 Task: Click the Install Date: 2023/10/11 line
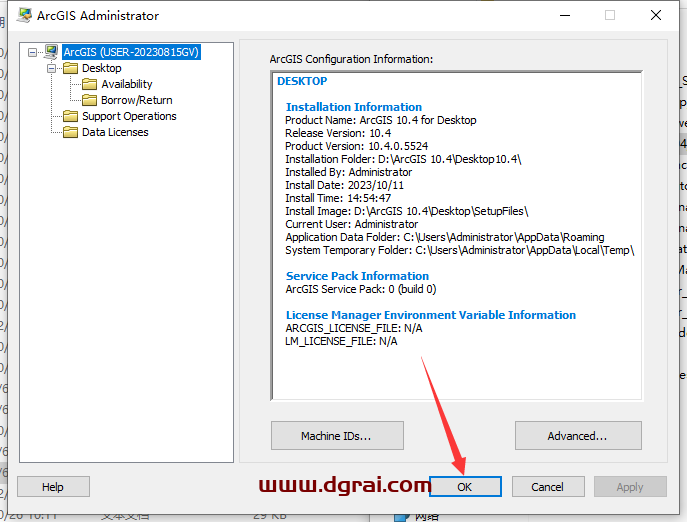(x=344, y=185)
